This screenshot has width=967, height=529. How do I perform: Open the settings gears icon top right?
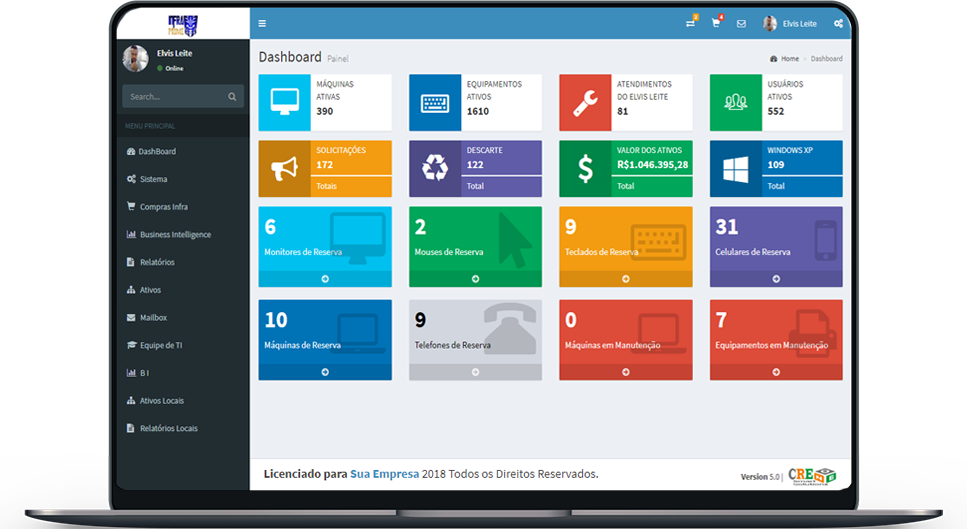(x=838, y=23)
